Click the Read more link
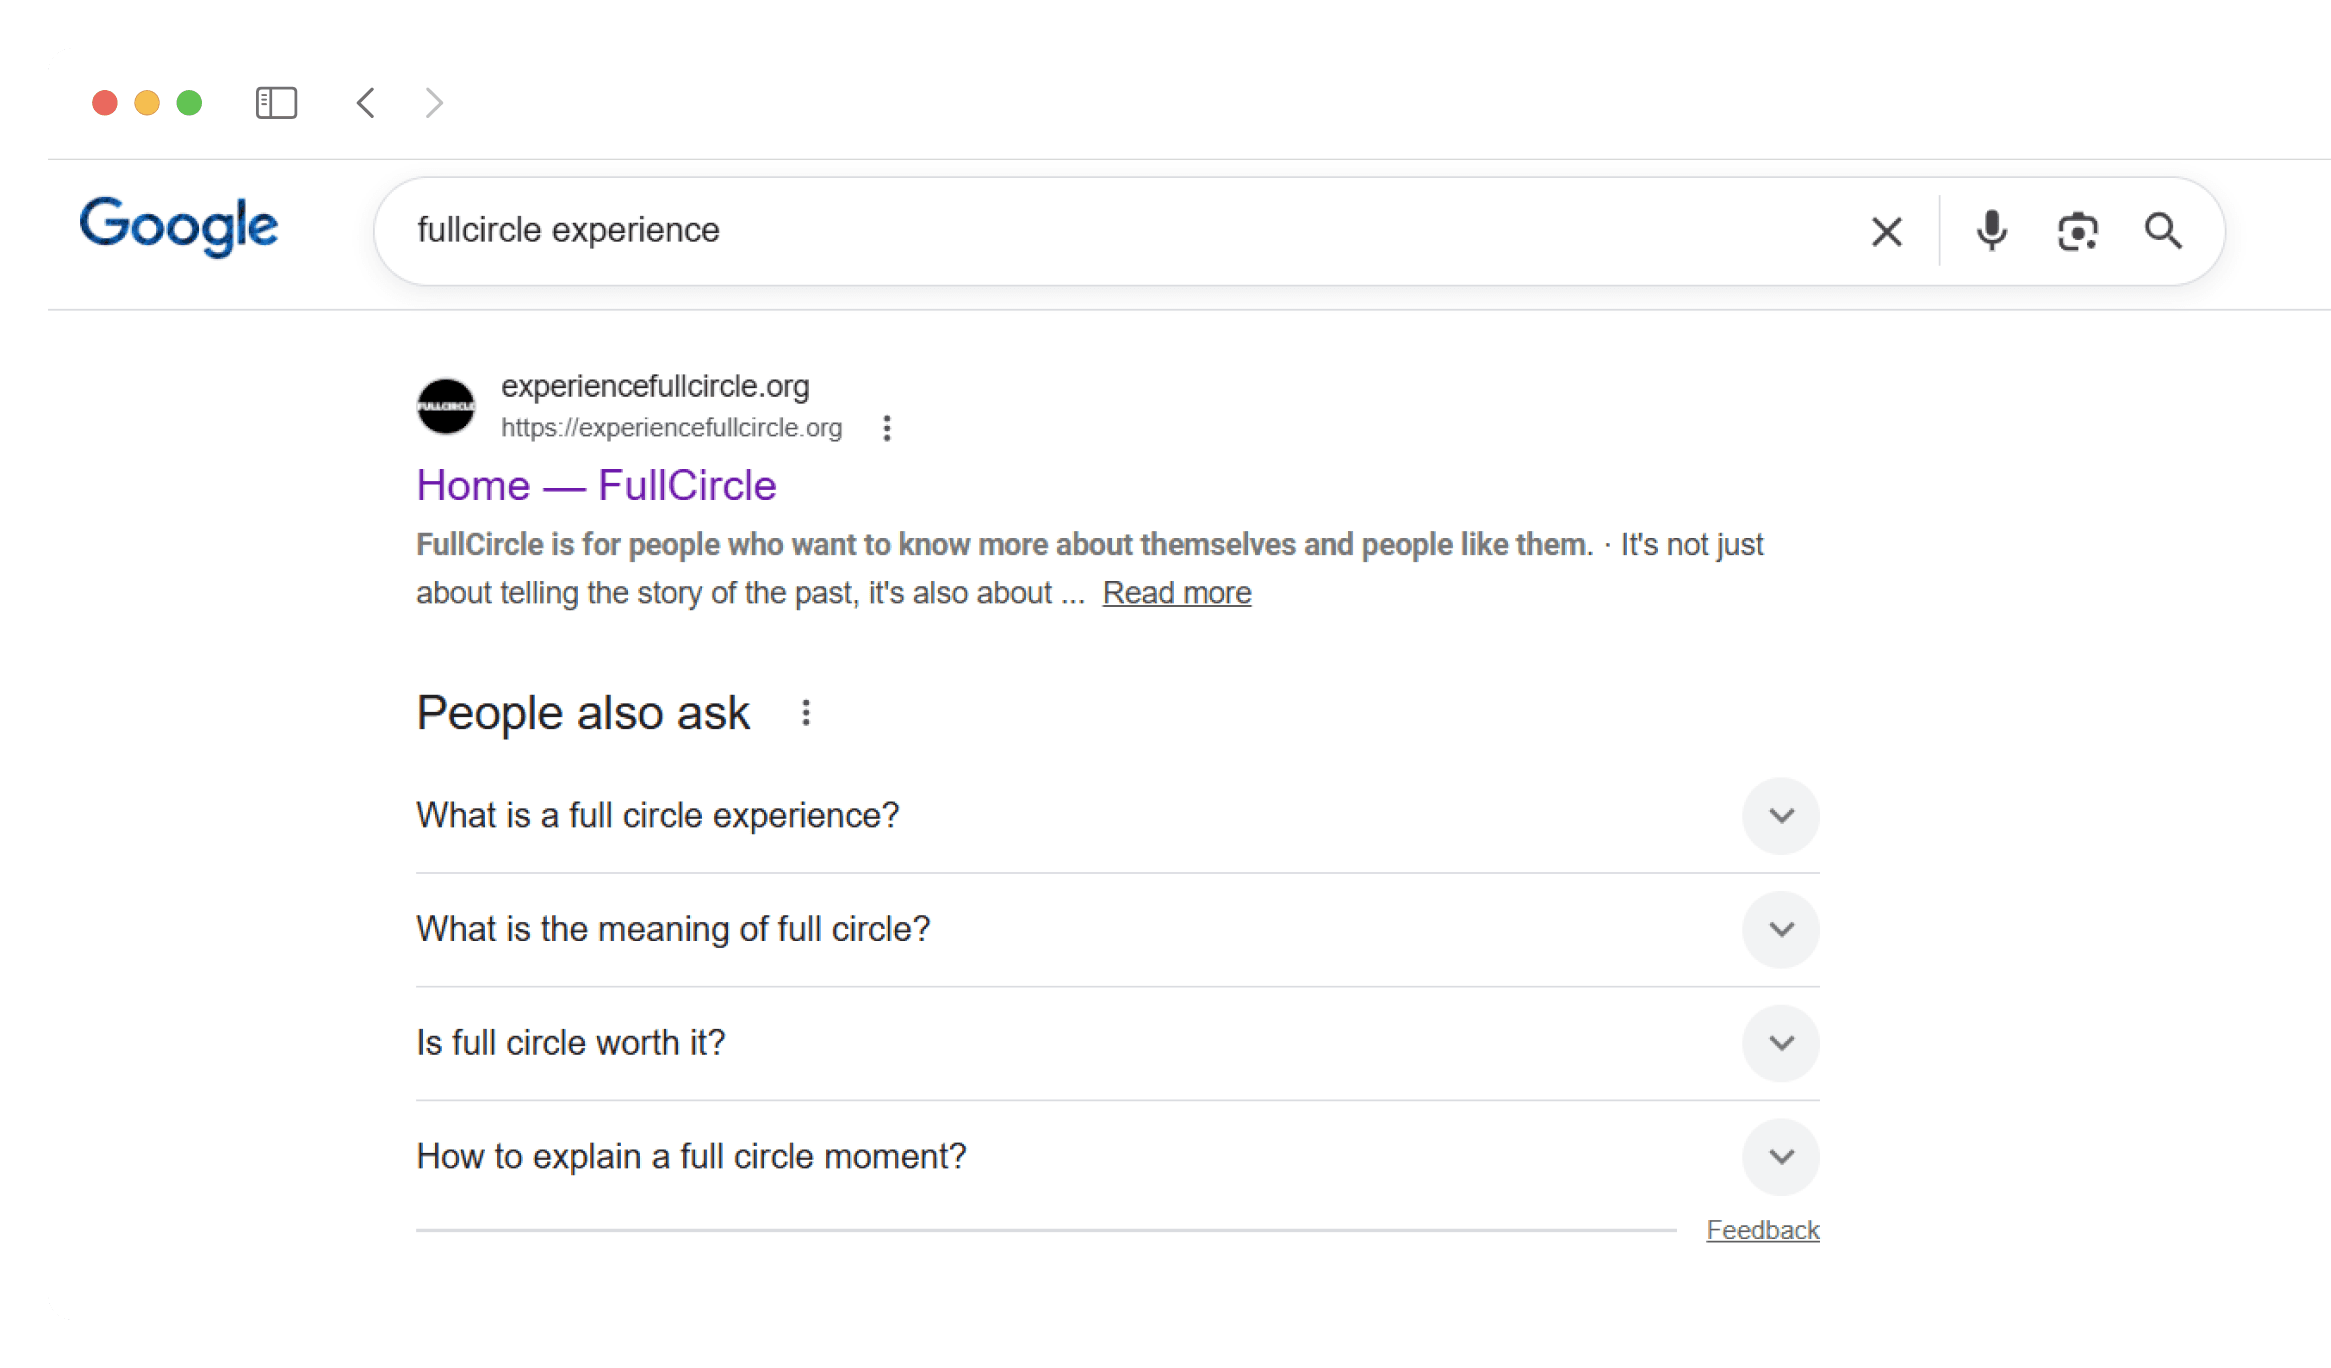 (1176, 593)
